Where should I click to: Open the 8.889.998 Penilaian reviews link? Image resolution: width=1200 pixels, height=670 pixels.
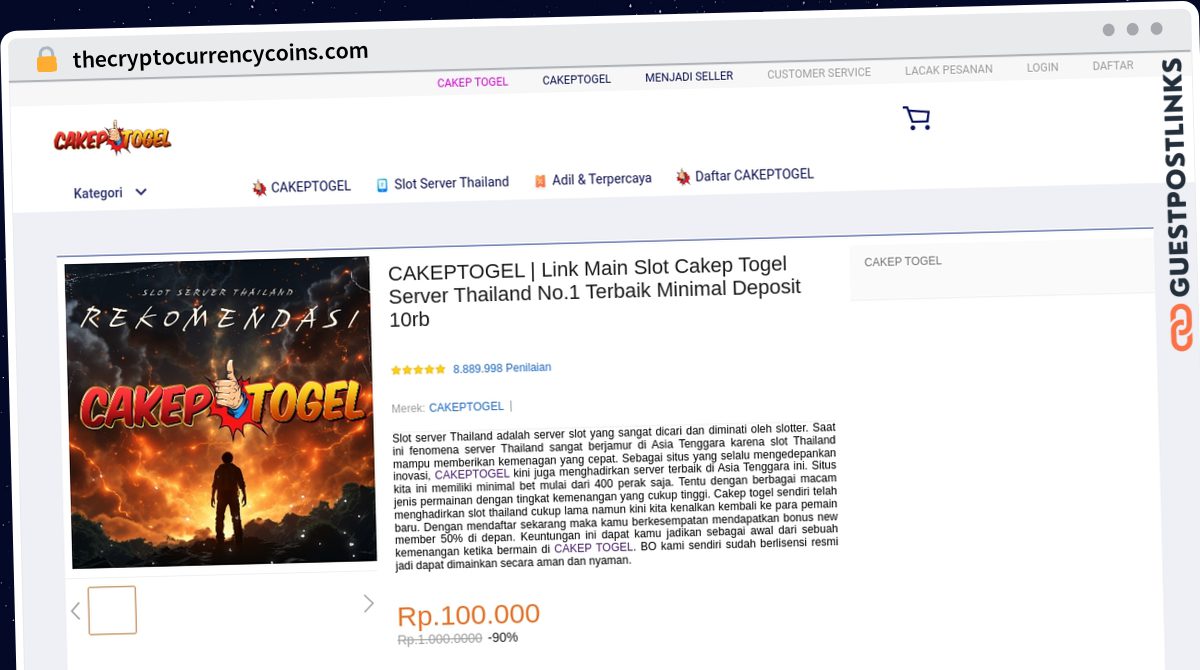point(502,368)
